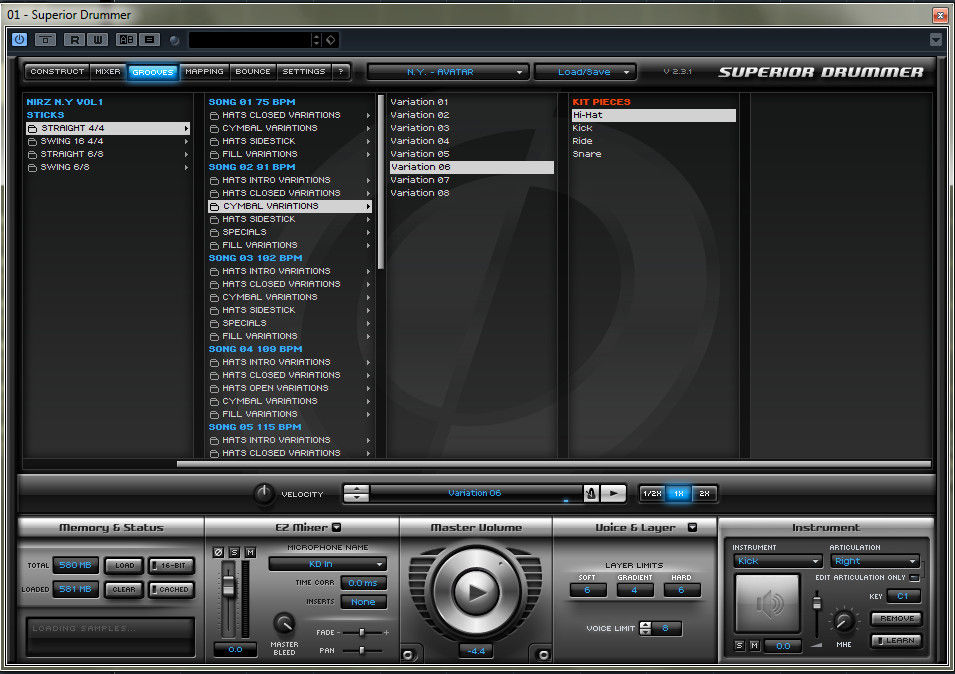Open the BOUNCE tab
The height and width of the screenshot is (674, 955).
point(253,72)
